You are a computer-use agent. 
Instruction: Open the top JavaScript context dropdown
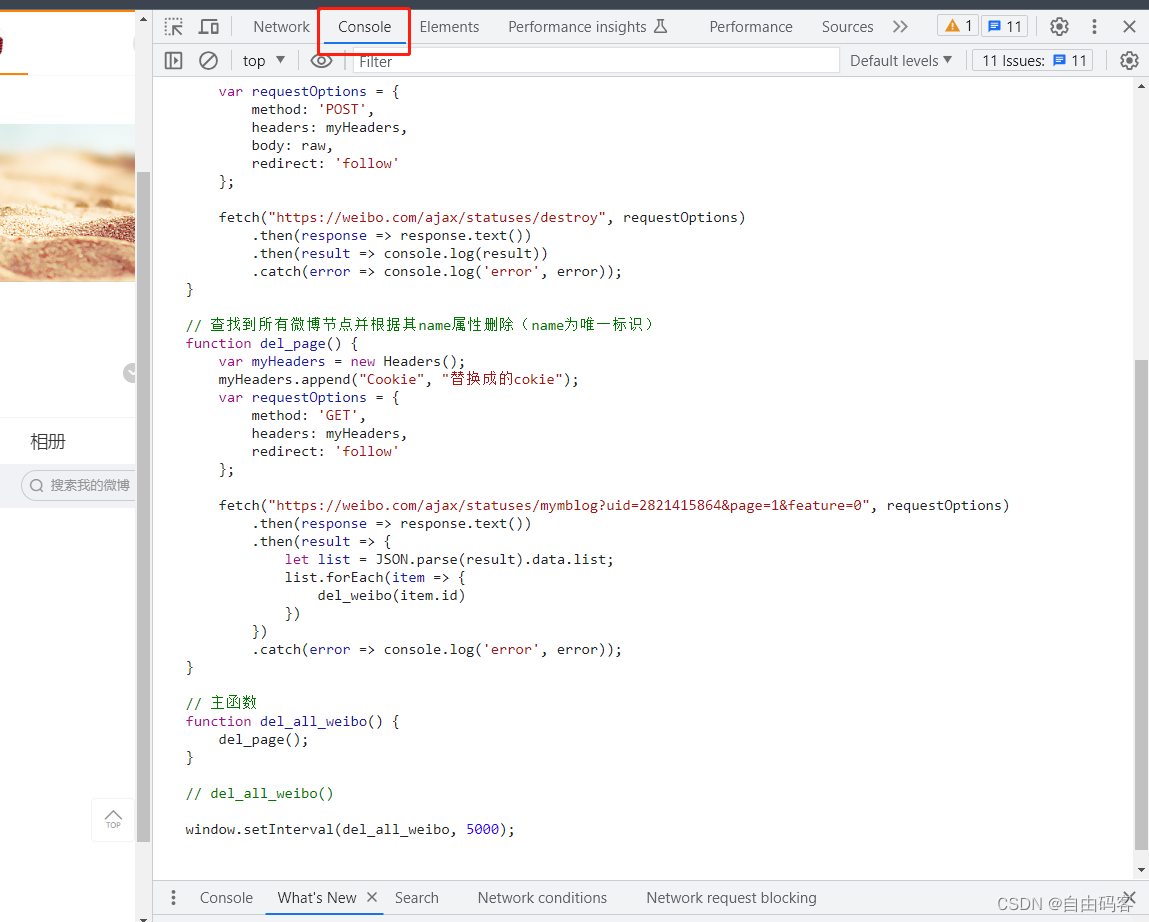[264, 61]
